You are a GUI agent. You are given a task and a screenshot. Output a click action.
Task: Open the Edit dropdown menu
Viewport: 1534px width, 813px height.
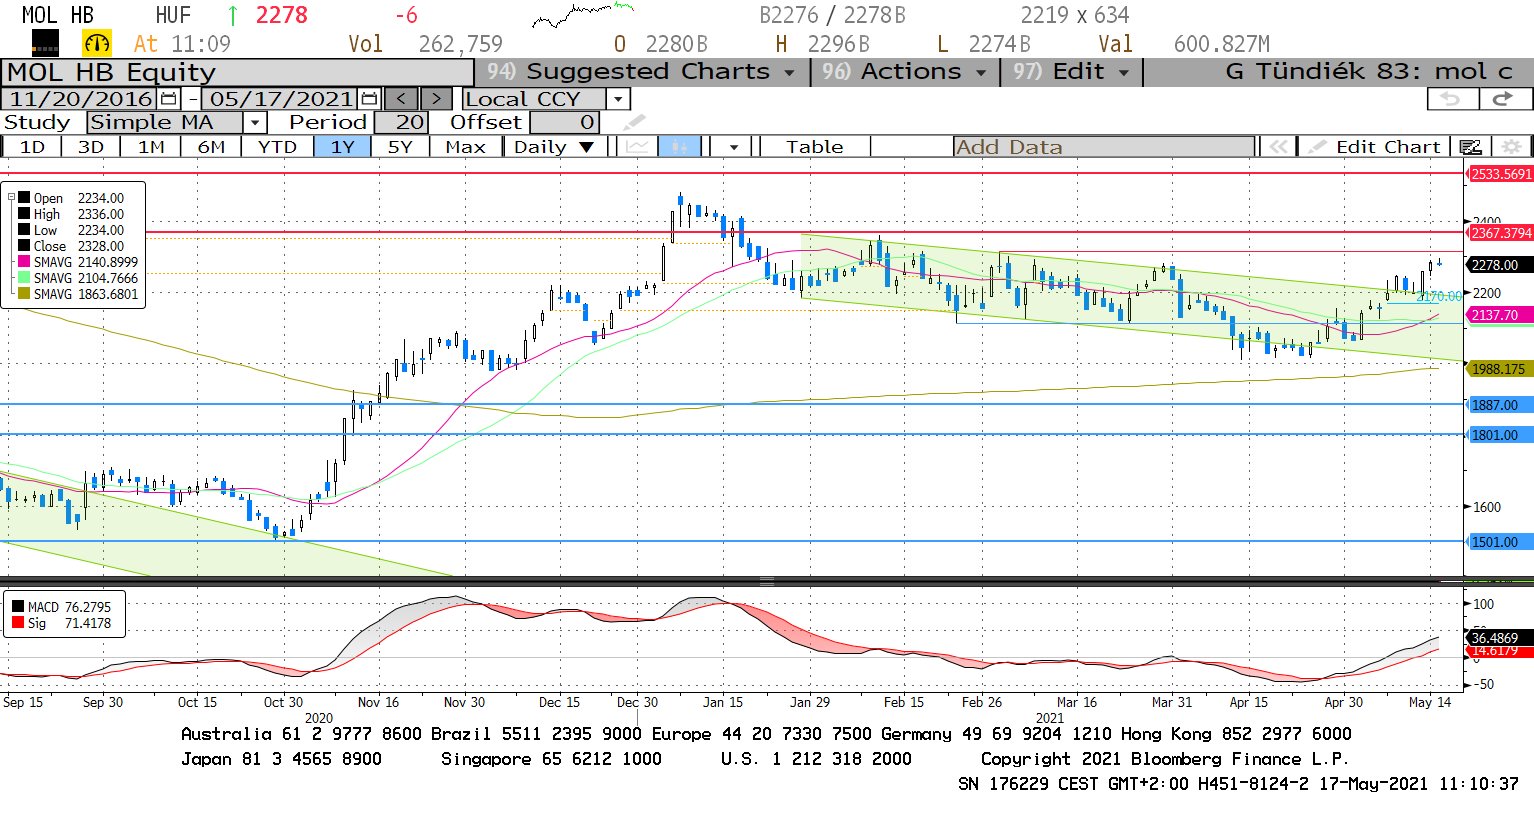click(x=1071, y=72)
